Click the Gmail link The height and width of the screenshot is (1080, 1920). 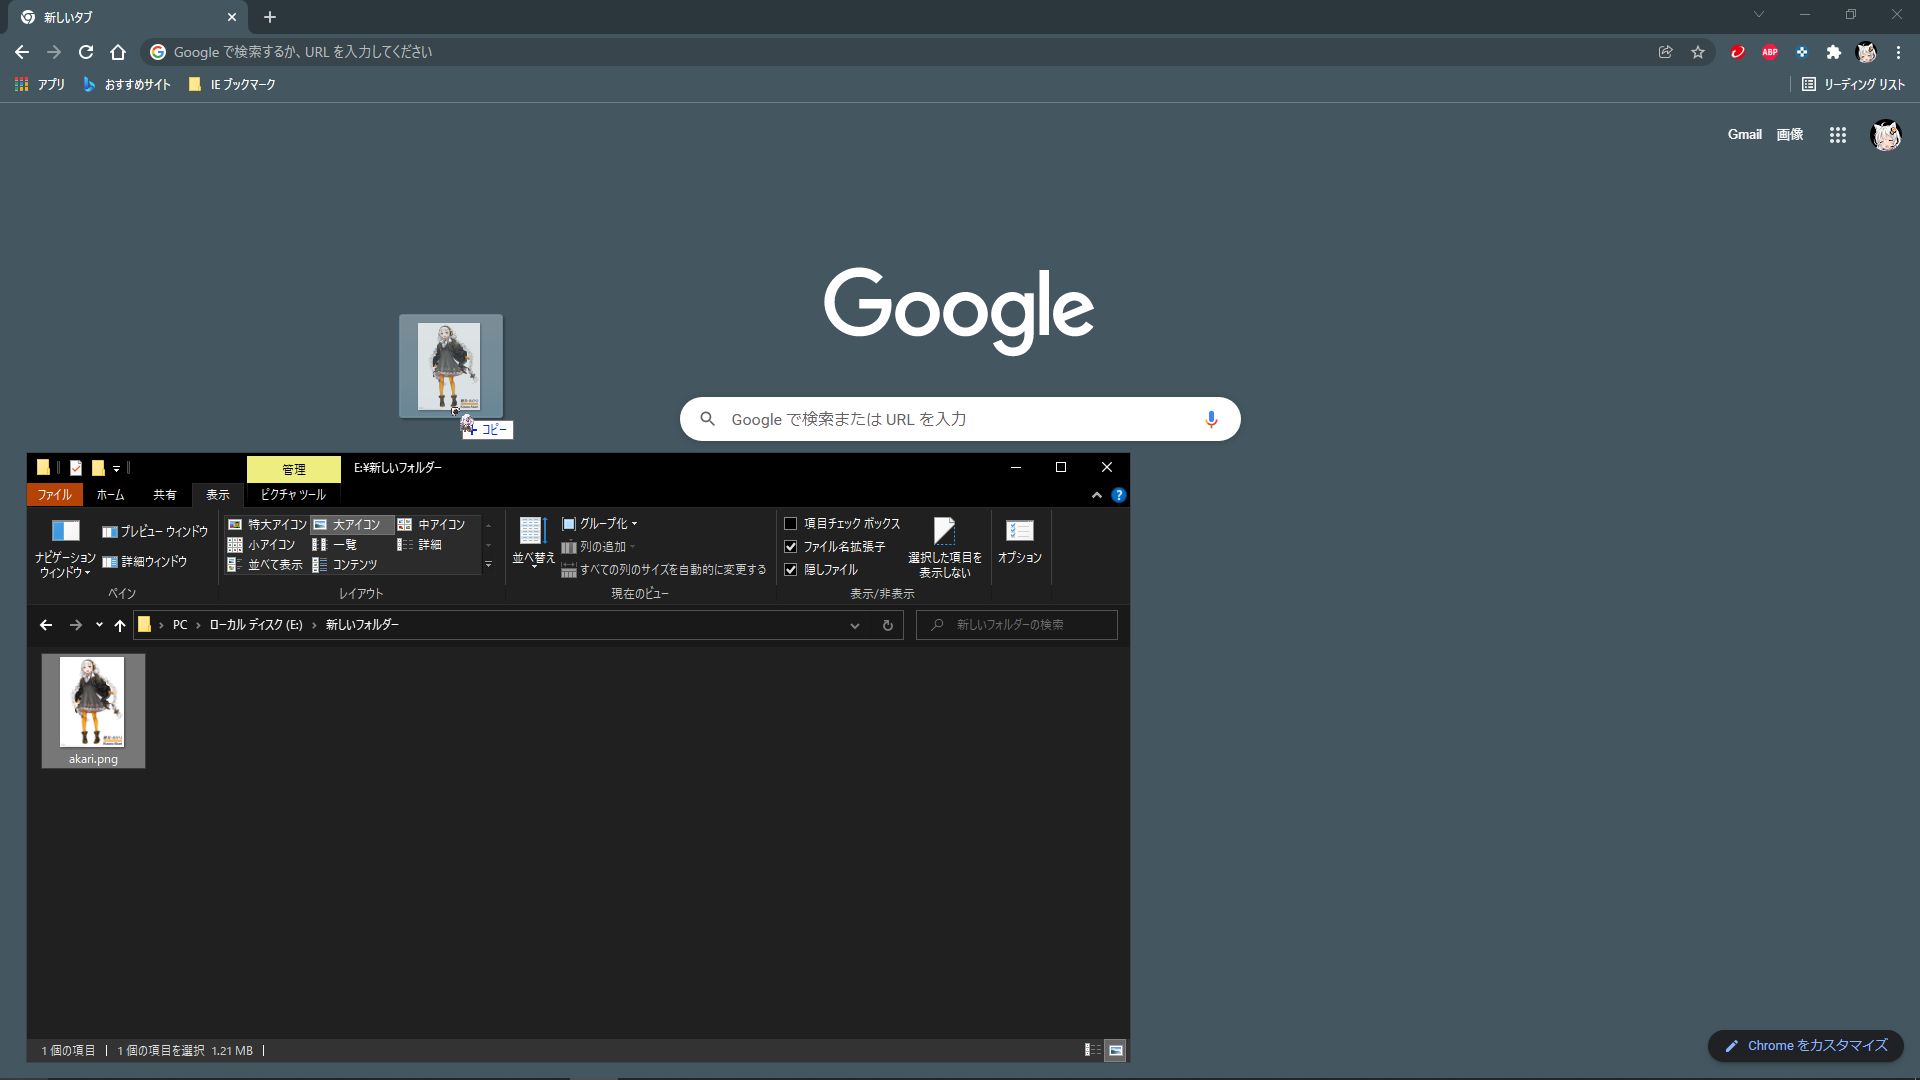1744,135
